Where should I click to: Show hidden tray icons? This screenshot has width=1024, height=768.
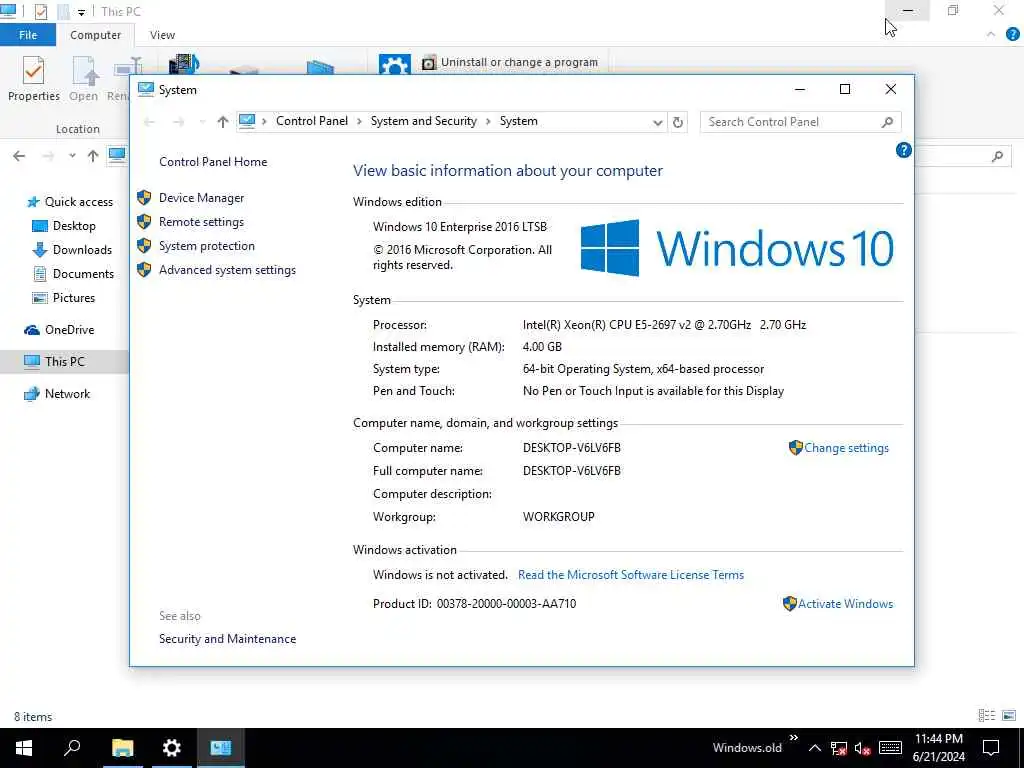pyautogui.click(x=815, y=748)
